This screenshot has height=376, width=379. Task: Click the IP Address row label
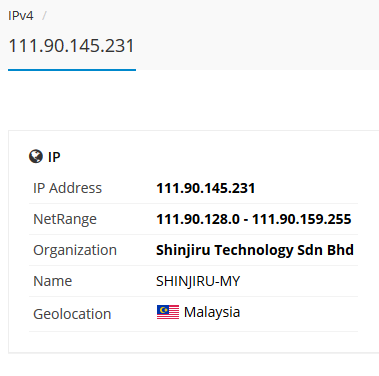tap(68, 188)
